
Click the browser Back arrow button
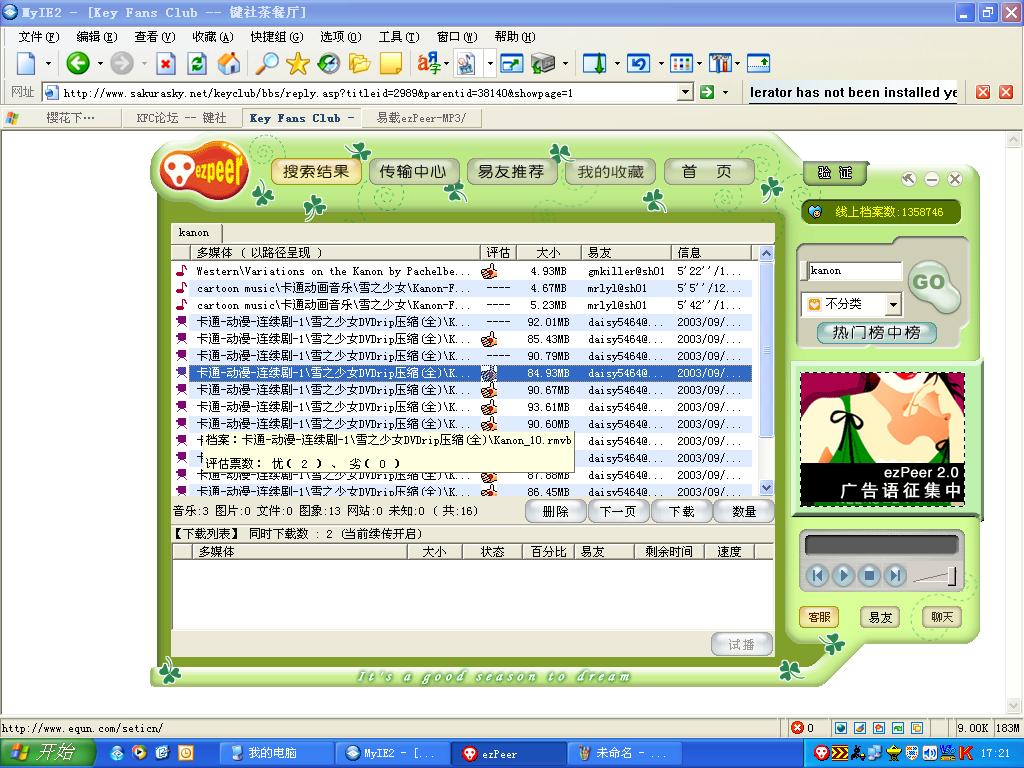tap(78, 63)
